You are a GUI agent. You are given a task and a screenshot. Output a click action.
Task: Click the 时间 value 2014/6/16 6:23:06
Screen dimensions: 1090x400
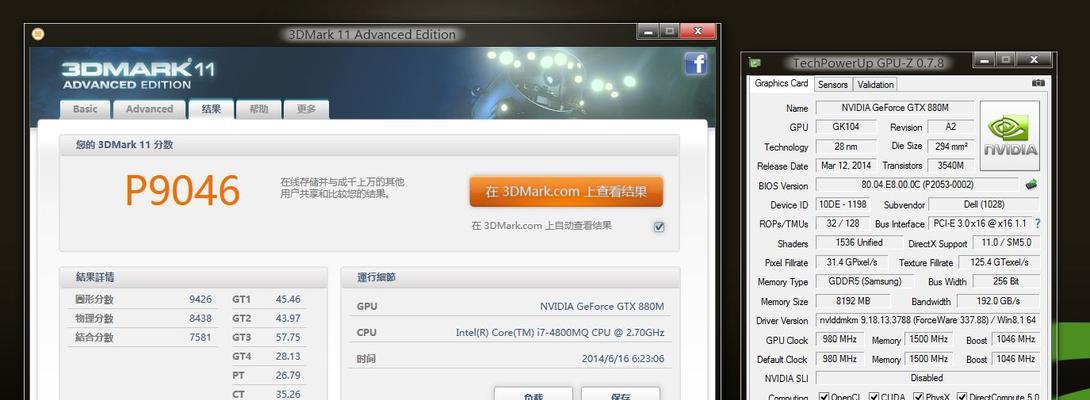[623, 359]
